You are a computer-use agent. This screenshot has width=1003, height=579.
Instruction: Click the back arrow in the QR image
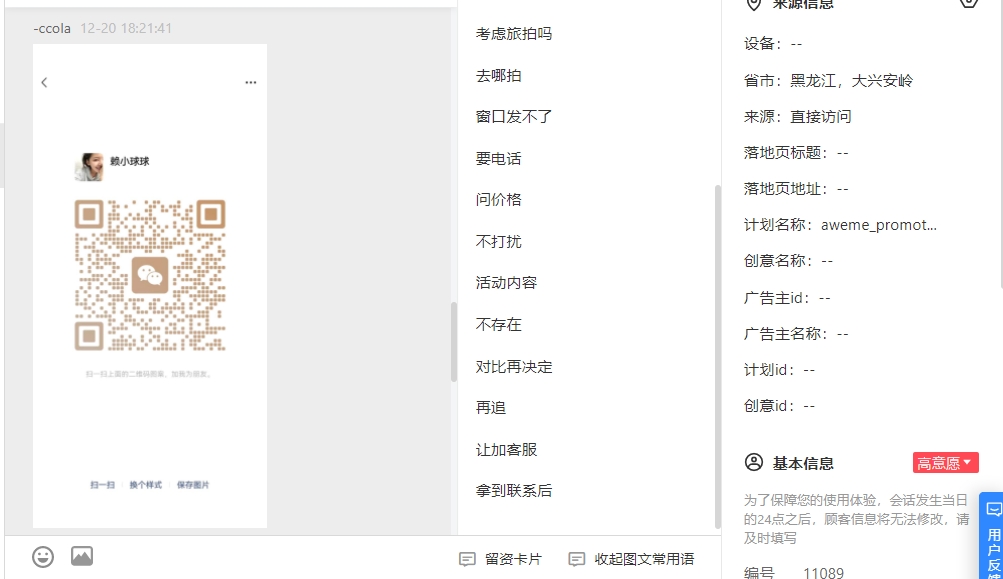[x=44, y=82]
